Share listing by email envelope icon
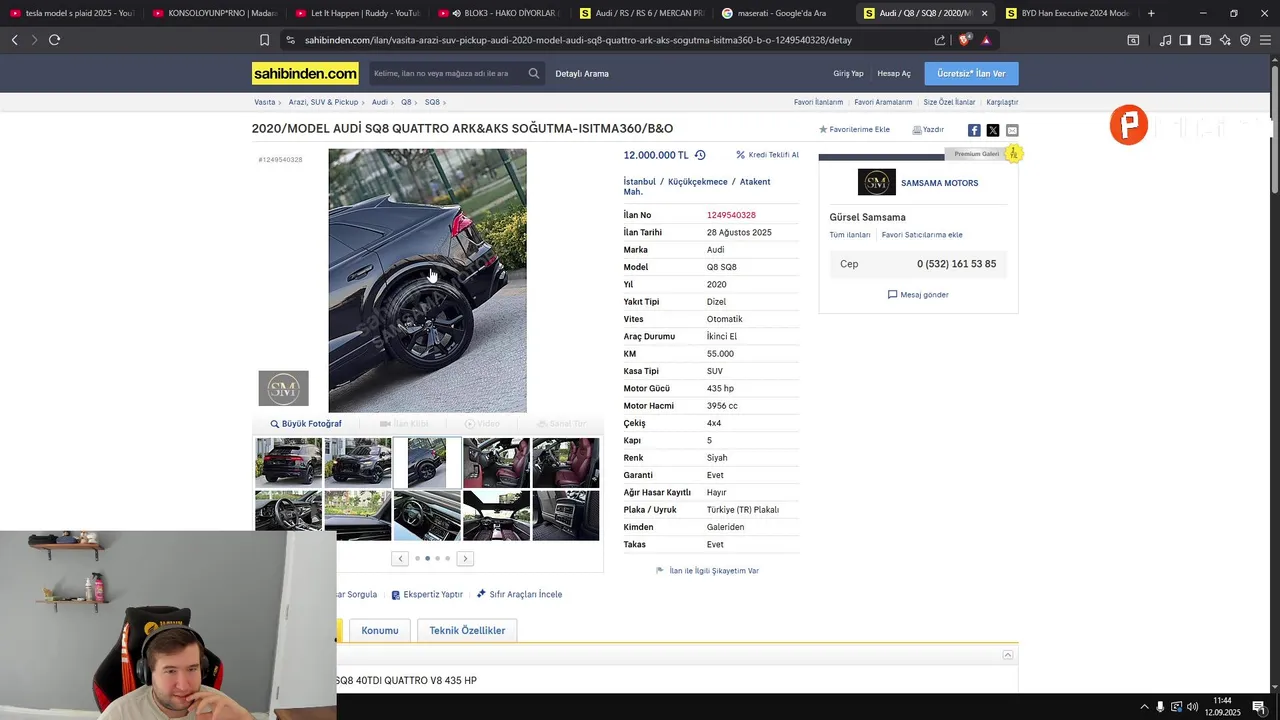Viewport: 1280px width, 720px height. coord(1012,130)
